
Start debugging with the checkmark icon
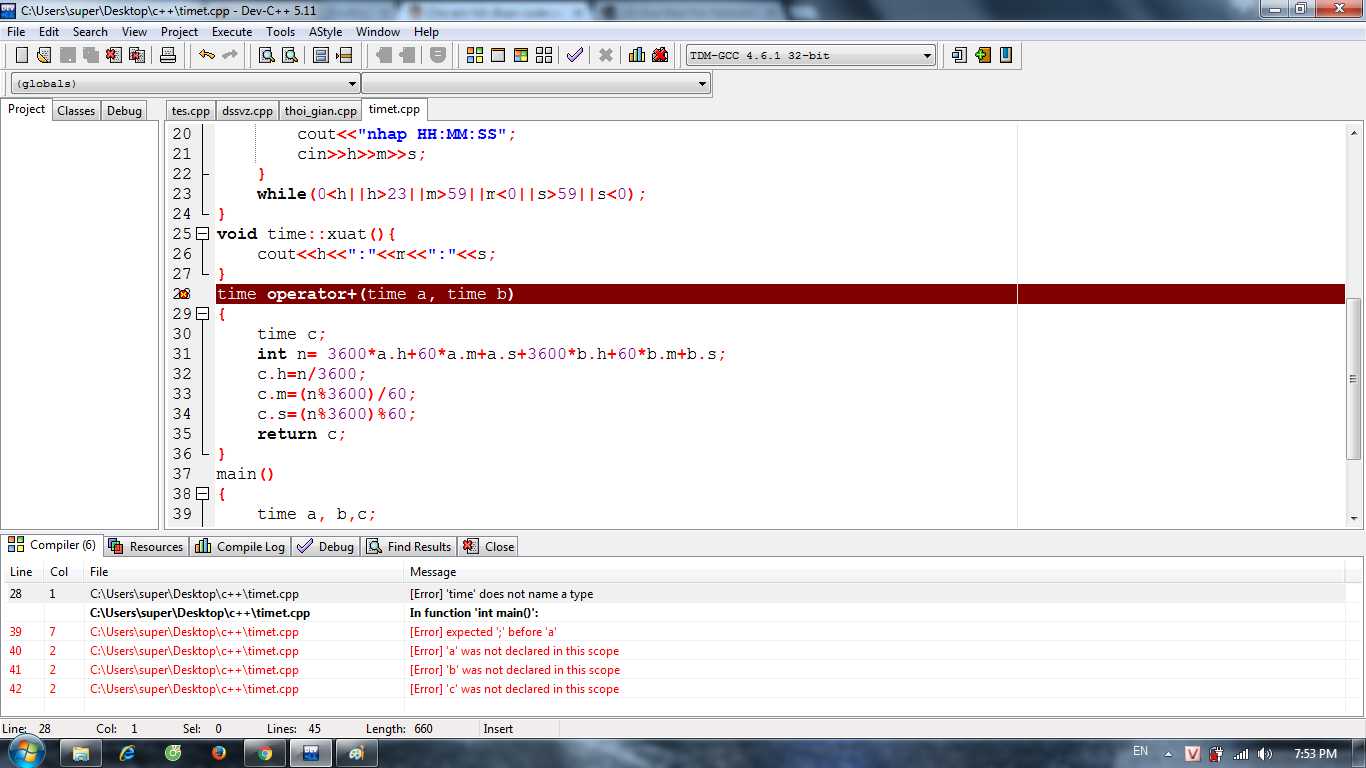pos(574,55)
